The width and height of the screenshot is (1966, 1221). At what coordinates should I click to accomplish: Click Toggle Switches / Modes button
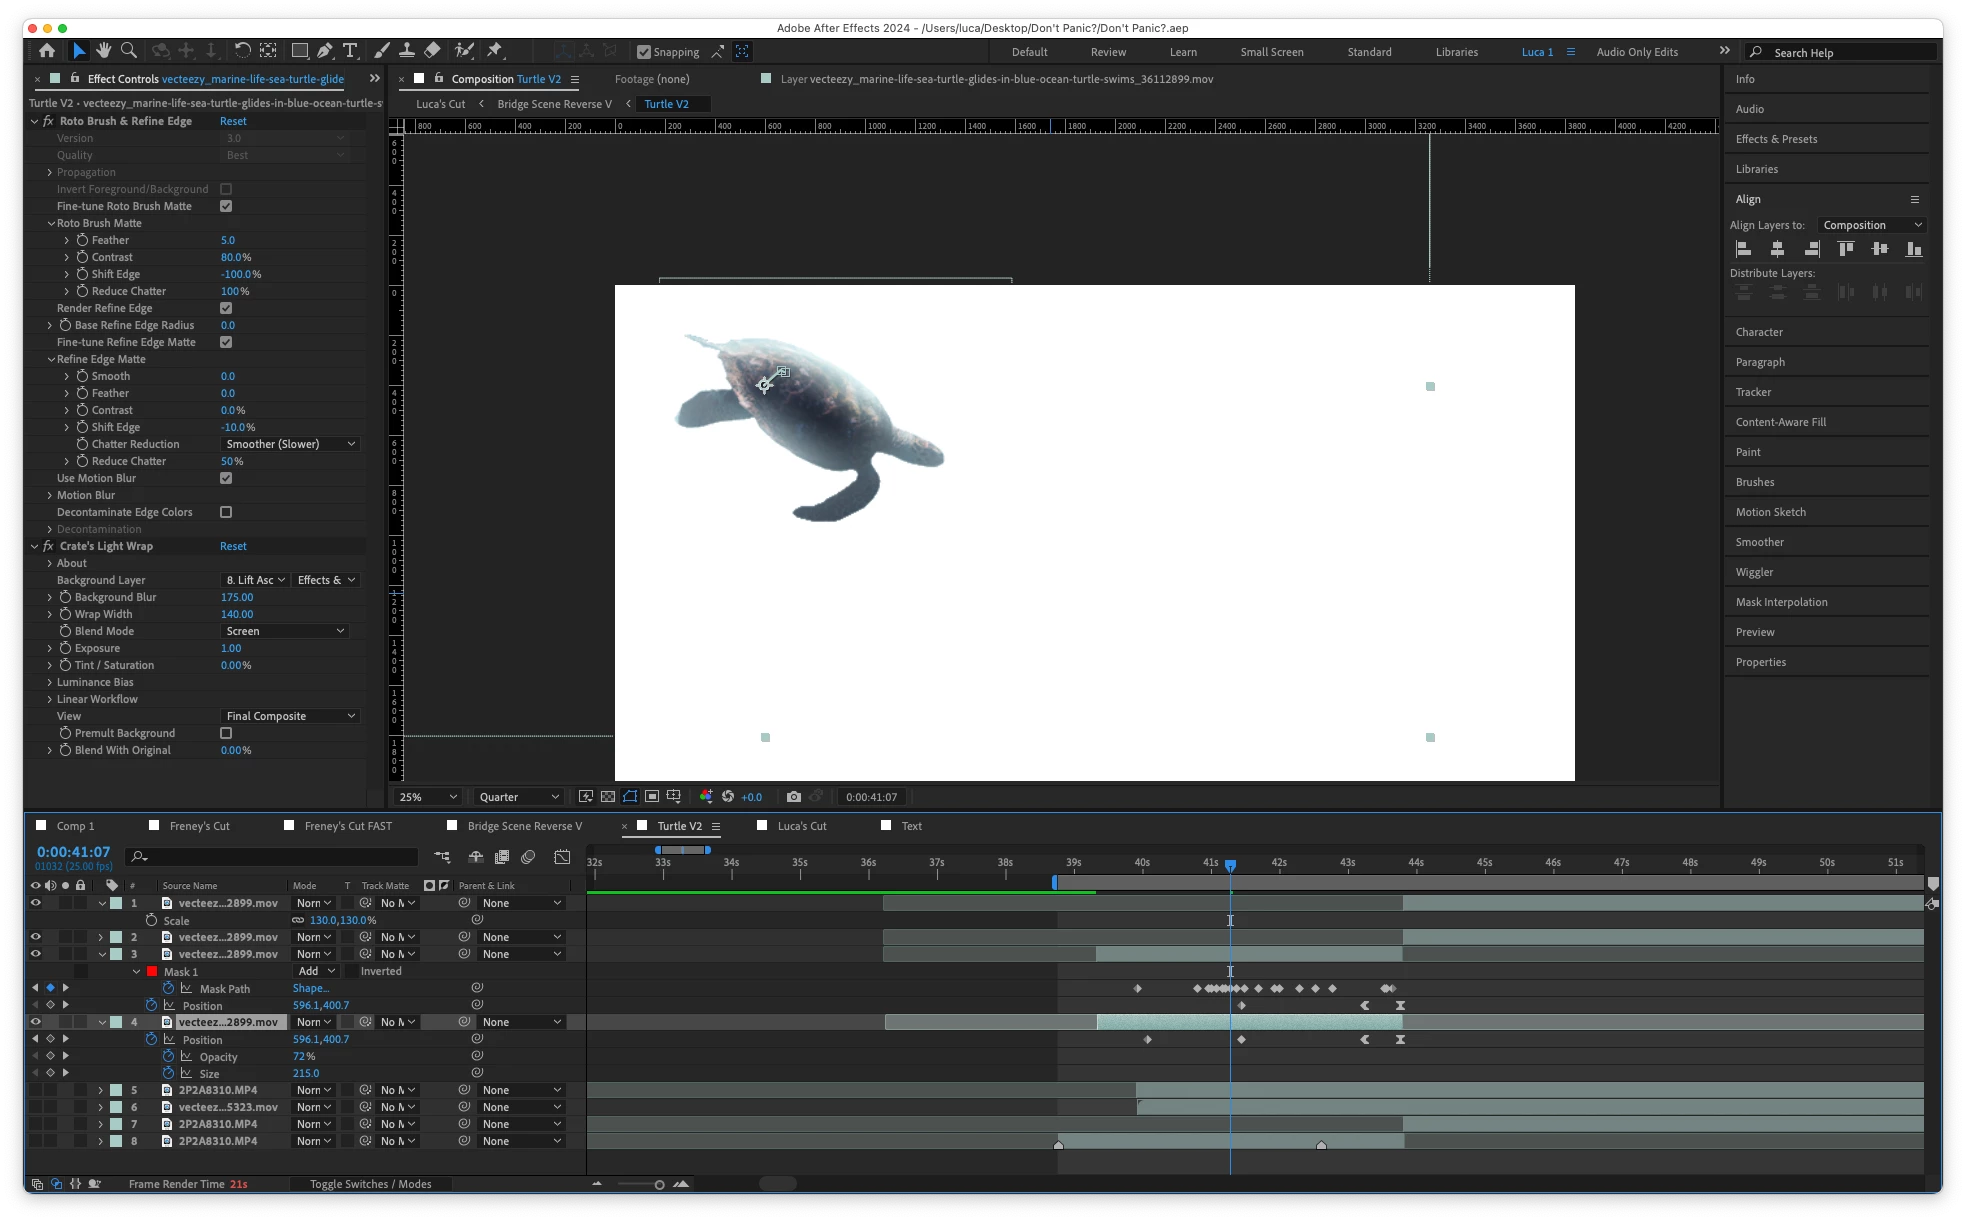[370, 1184]
